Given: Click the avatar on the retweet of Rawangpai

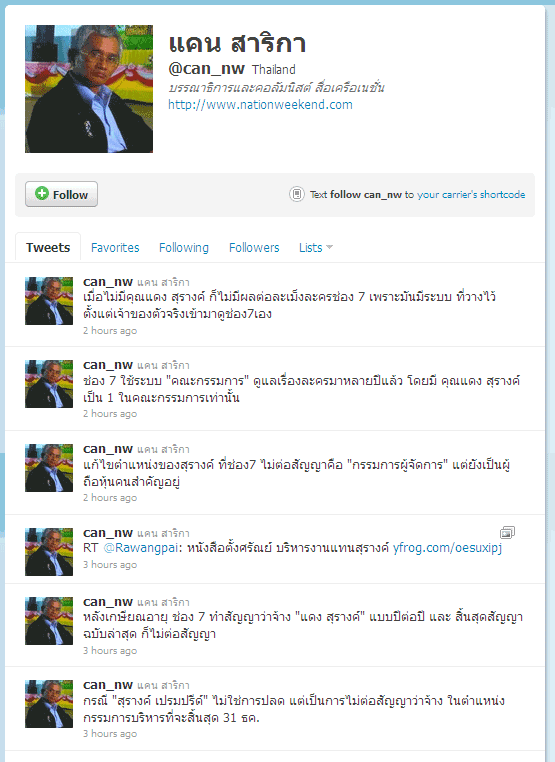Looking at the screenshot, I should tap(49, 552).
